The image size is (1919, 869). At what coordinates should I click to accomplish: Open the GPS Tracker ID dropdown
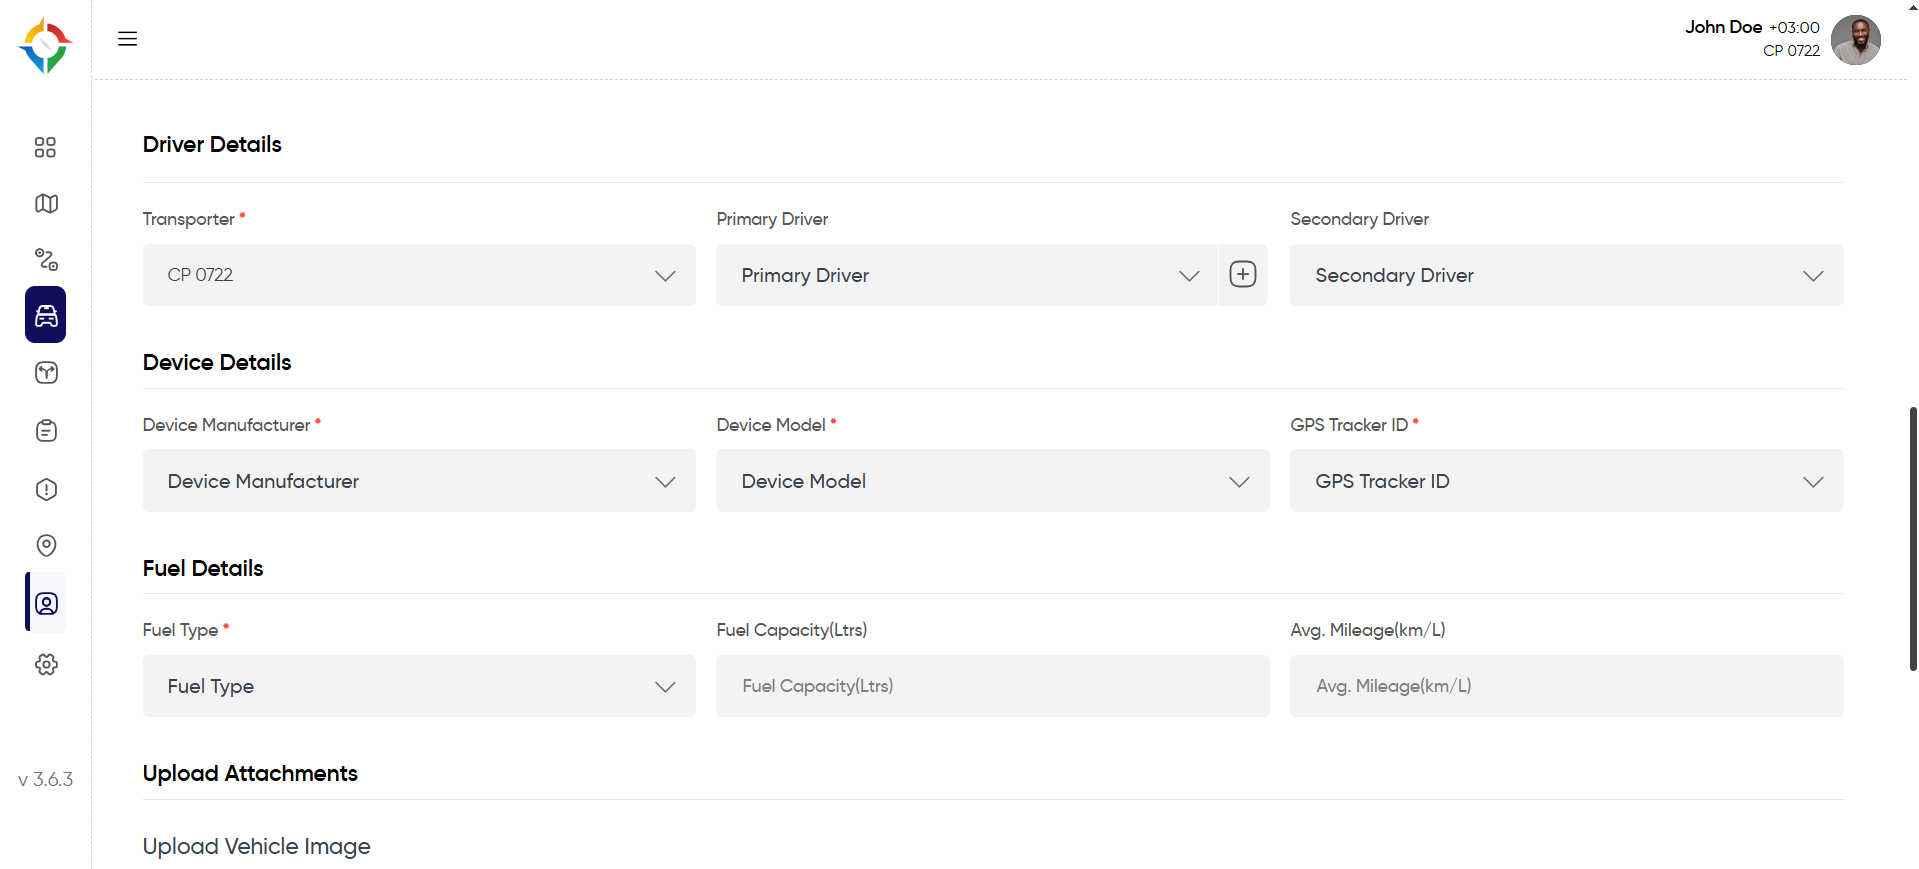click(1567, 481)
